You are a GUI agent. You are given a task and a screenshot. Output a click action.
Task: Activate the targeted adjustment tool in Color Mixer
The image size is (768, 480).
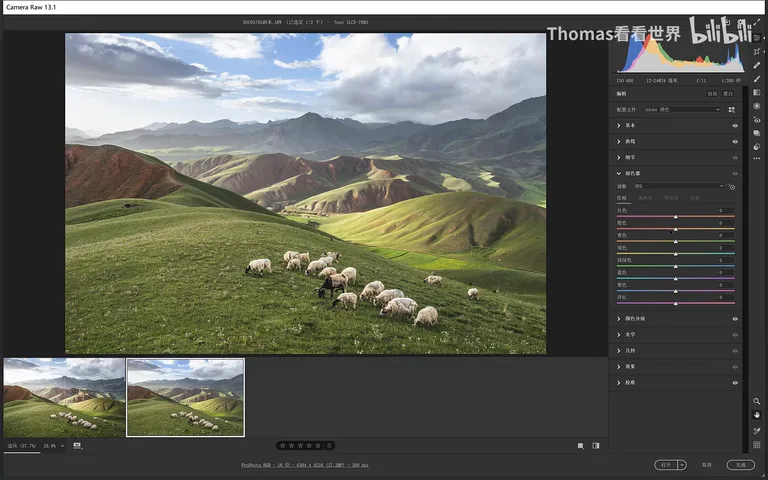click(731, 187)
